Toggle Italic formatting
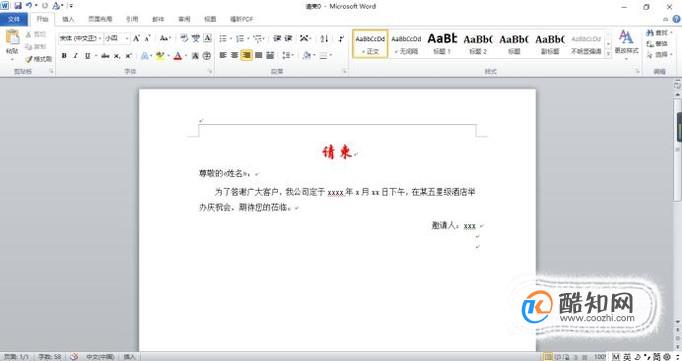 [75, 56]
